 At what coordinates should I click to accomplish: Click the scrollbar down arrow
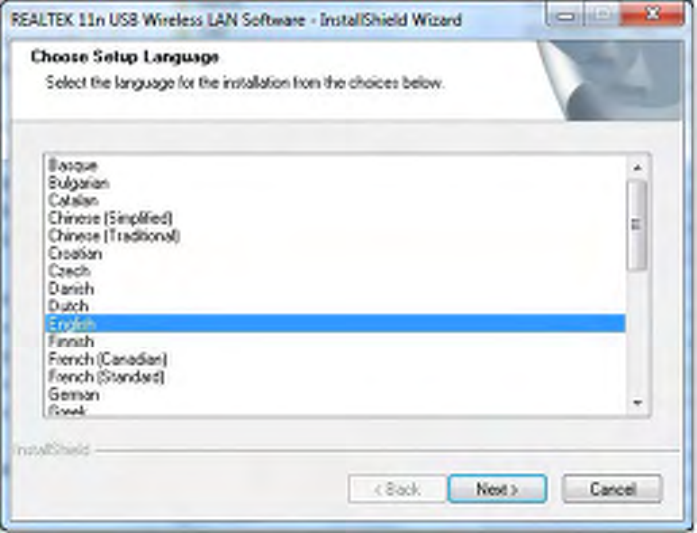637,403
